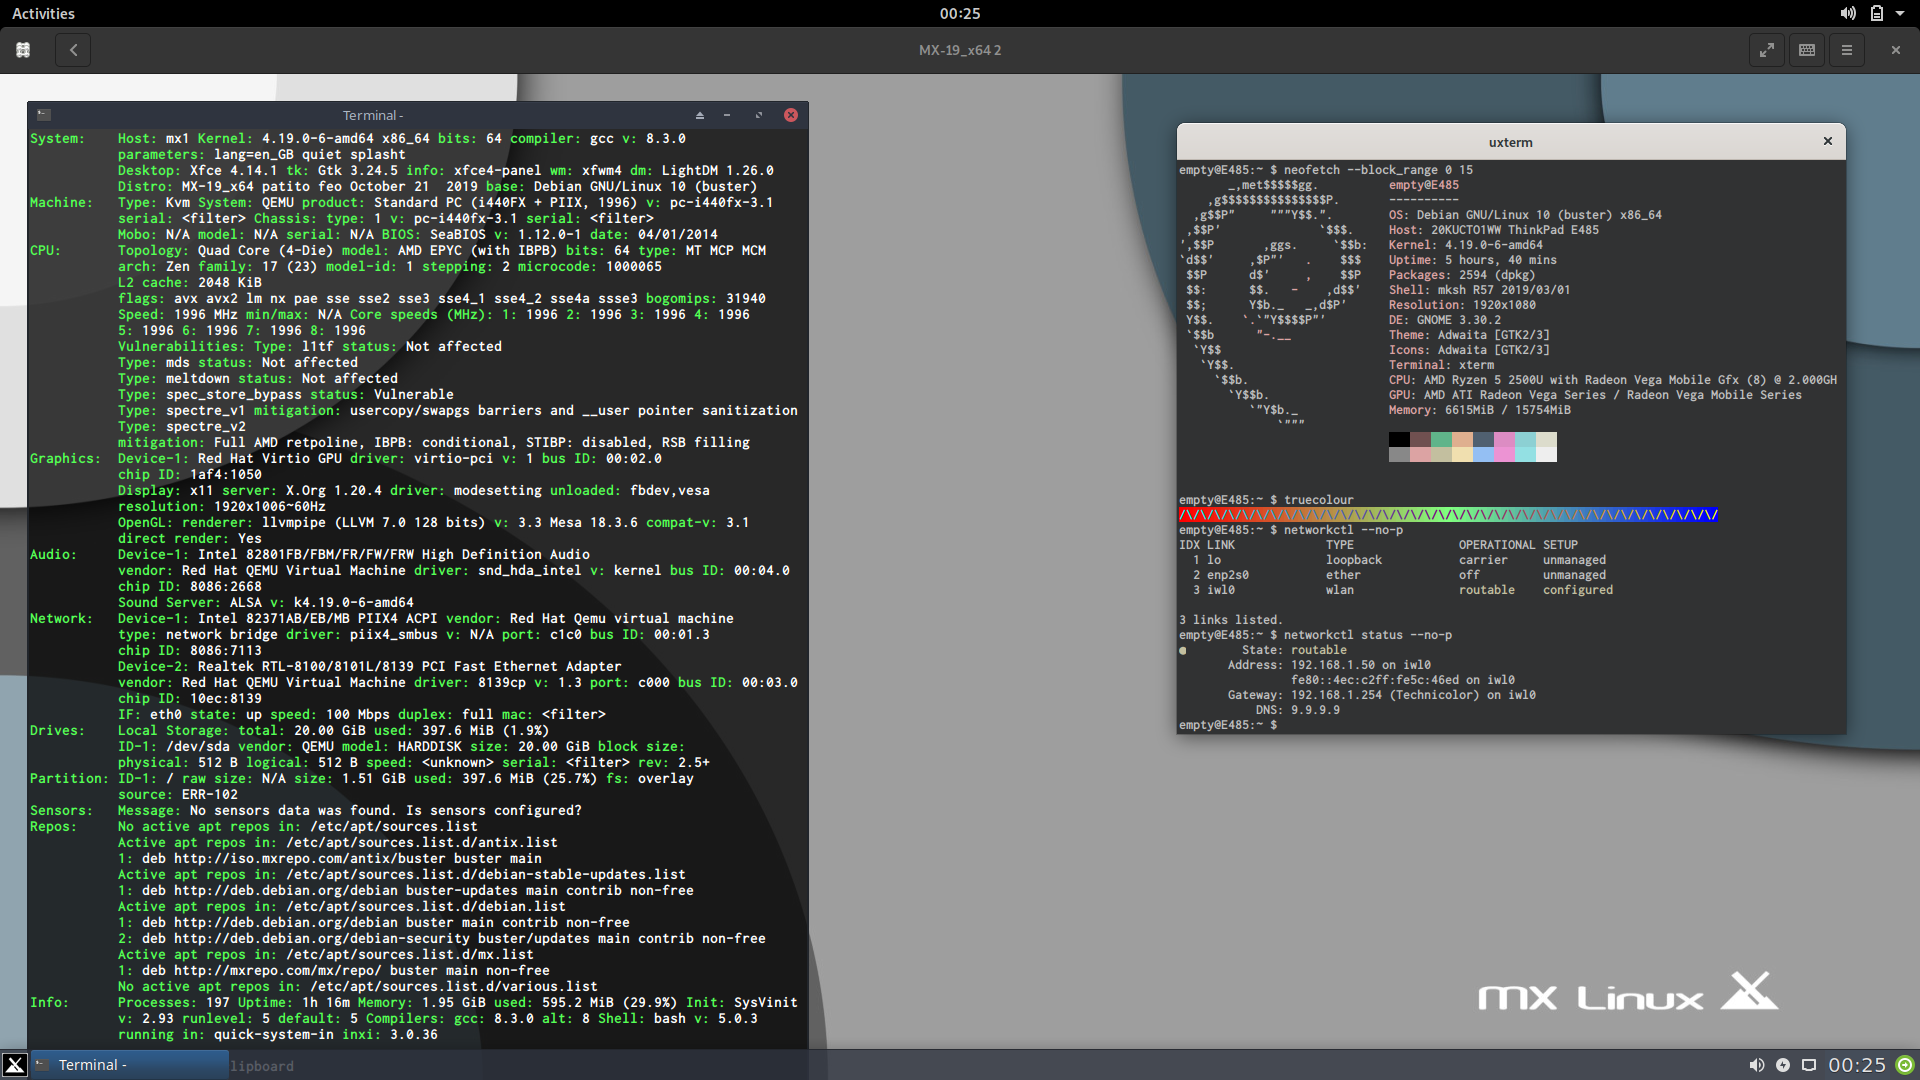Click the 'System:' label in Terminal inxi output
Image resolution: width=1920 pixels, height=1080 pixels.
[57, 139]
